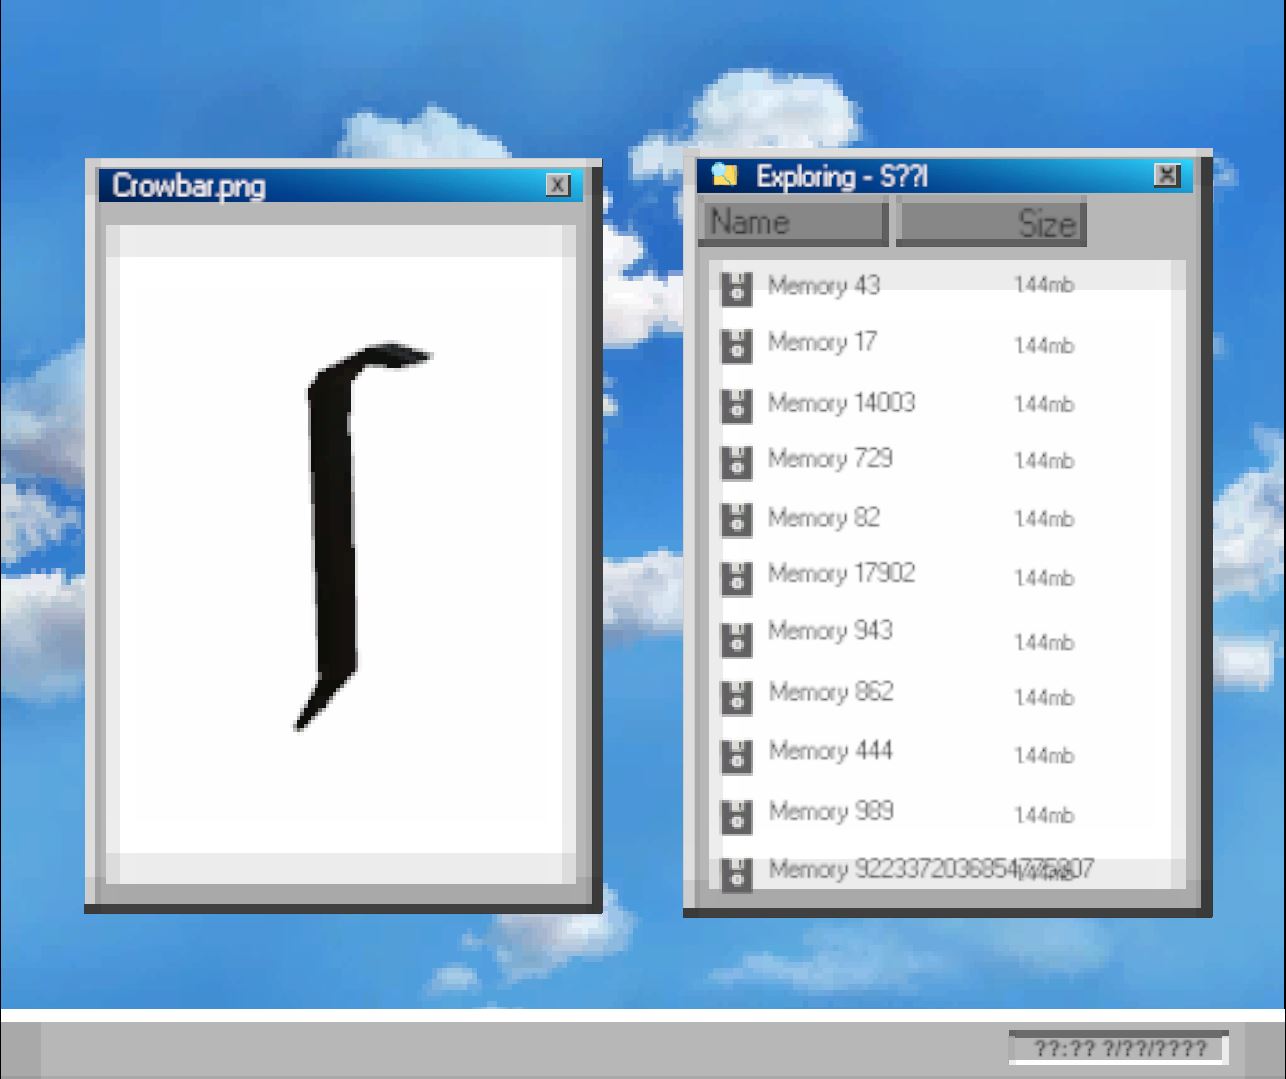Screen dimensions: 1286x1079
Task: Open the Memory 14003 file entry
Action: (x=841, y=403)
